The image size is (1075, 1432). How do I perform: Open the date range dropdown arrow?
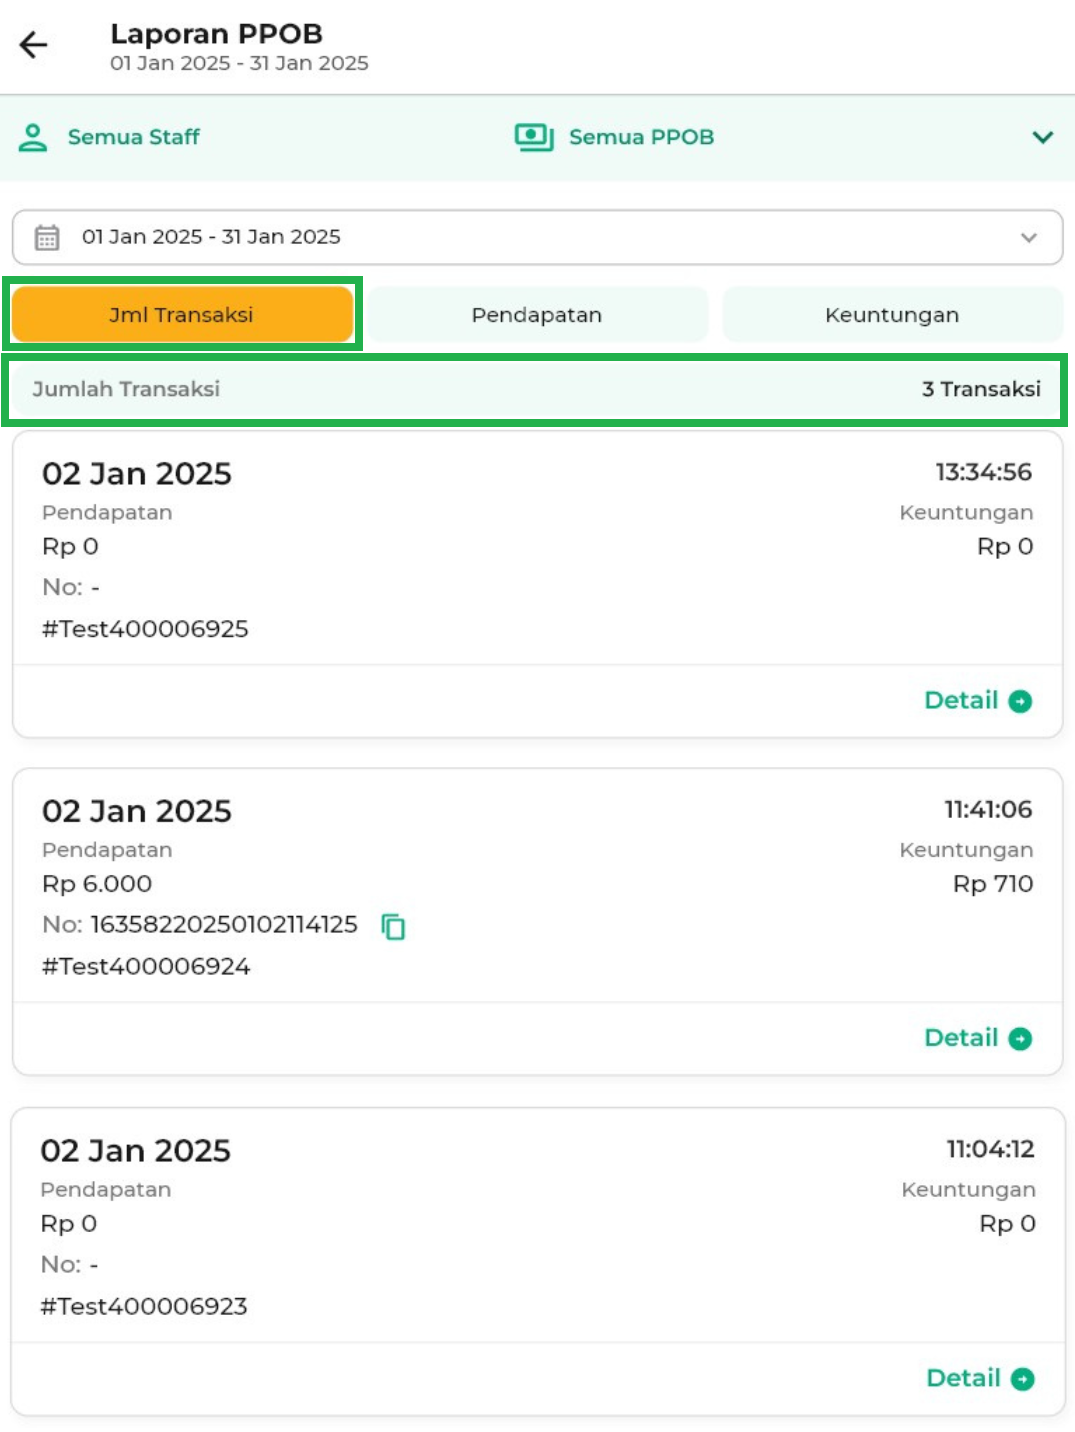point(1028,238)
